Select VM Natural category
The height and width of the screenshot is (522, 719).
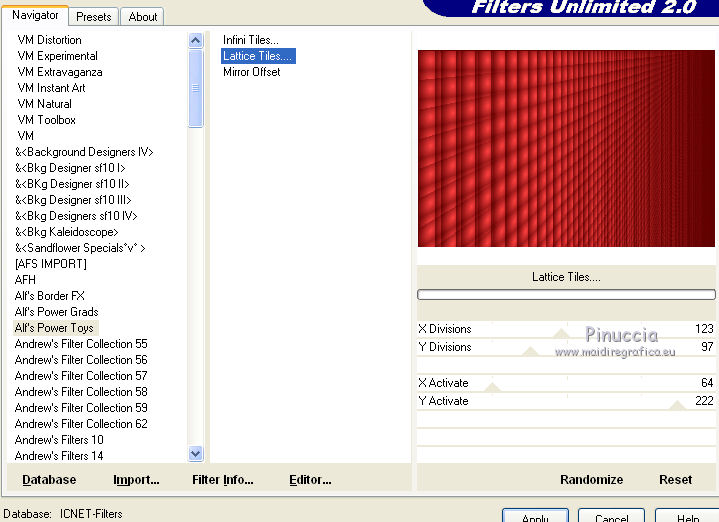click(x=44, y=104)
